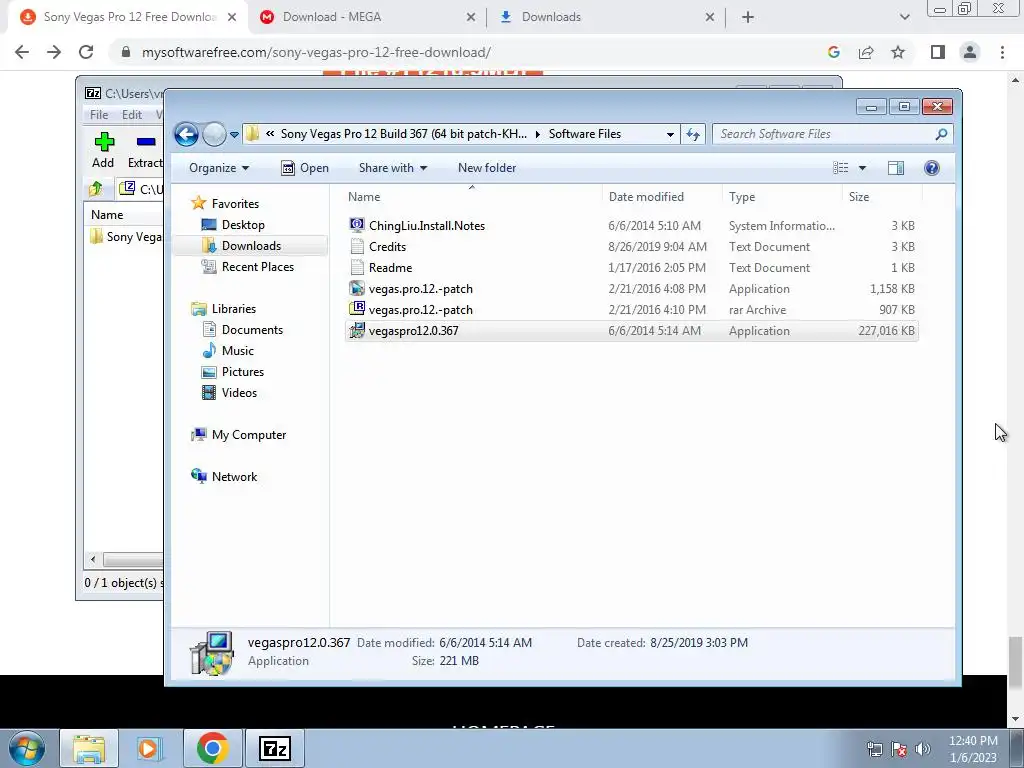Select the Sony Vega folder in 7-Zip
1024x768 pixels.
(x=125, y=236)
